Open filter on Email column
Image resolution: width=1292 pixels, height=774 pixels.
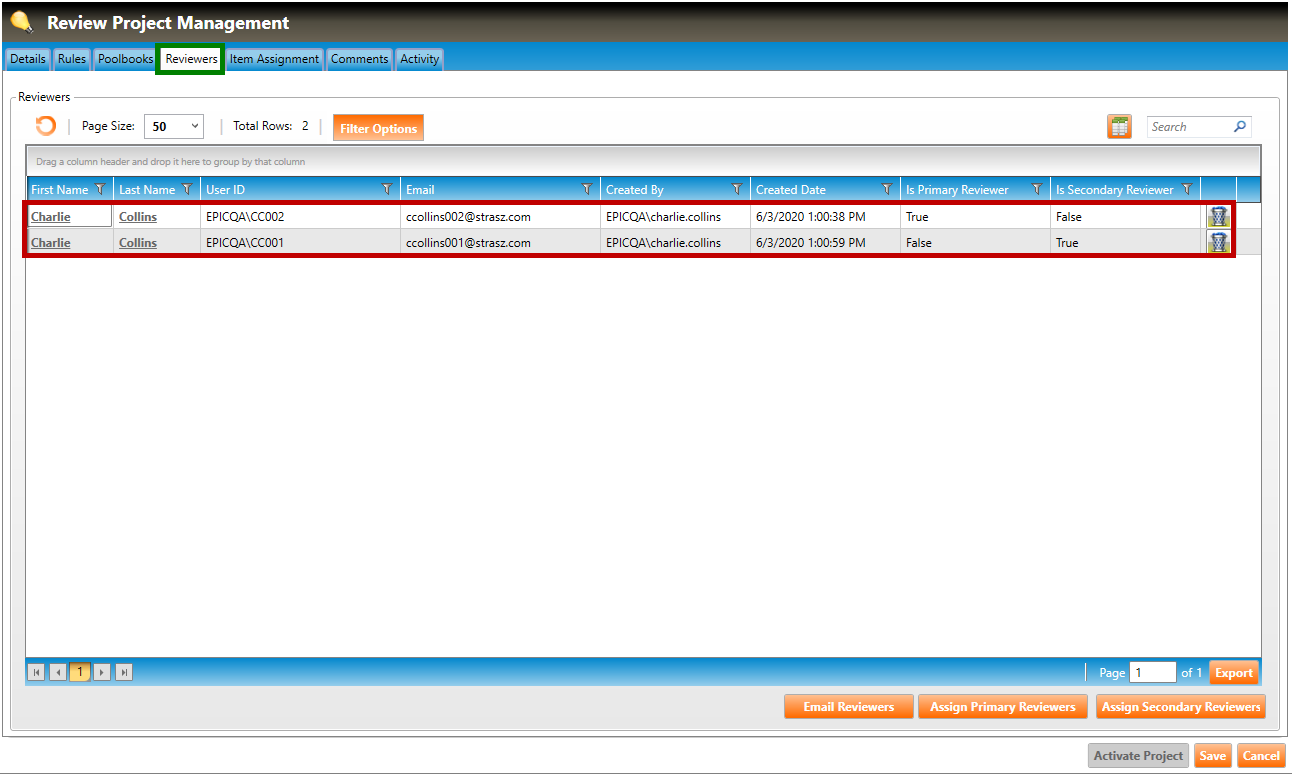(587, 190)
